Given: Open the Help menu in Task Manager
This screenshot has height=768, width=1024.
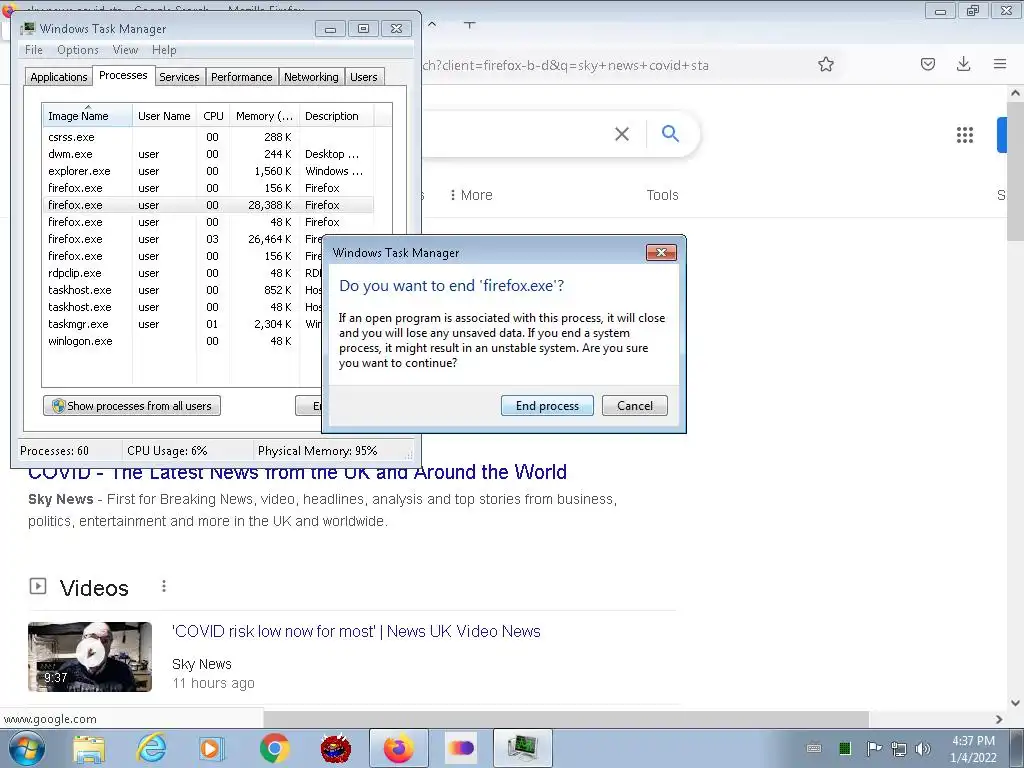Looking at the screenshot, I should tap(165, 50).
